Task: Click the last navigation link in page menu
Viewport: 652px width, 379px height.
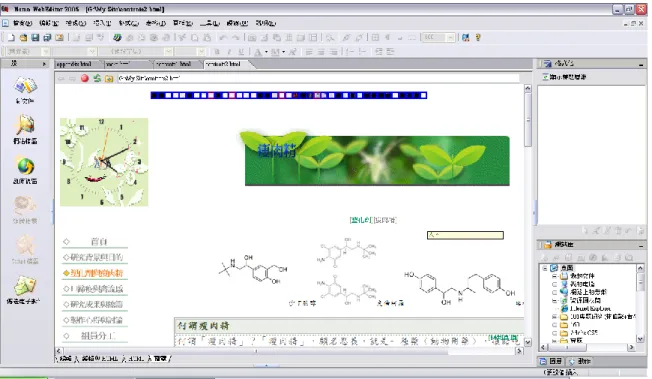Action: click(95, 336)
